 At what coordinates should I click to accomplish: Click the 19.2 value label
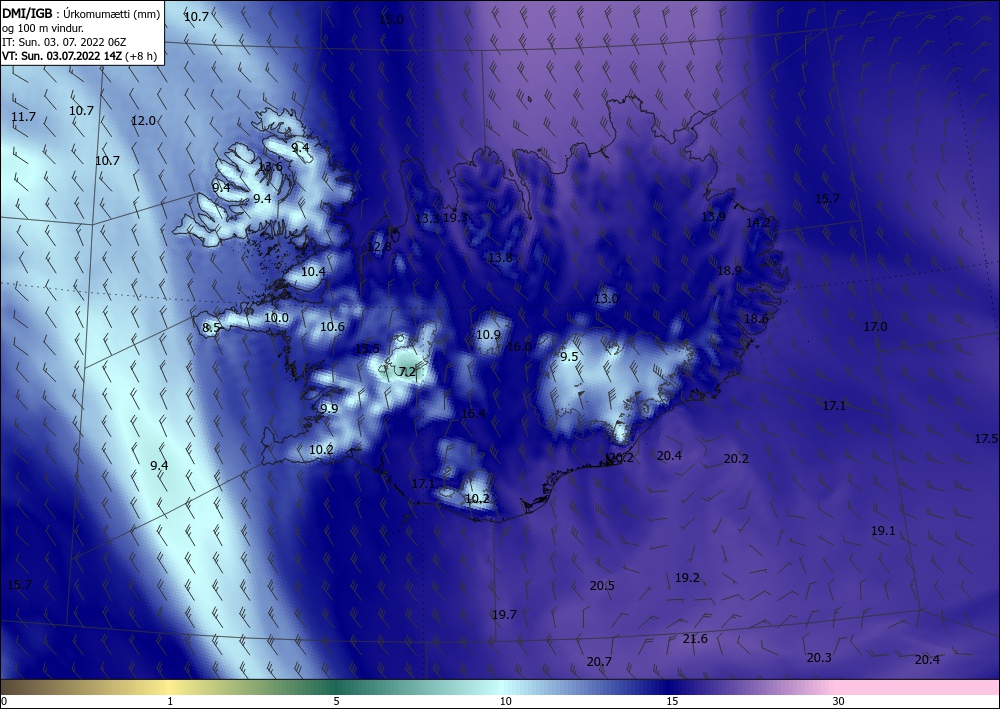[688, 578]
